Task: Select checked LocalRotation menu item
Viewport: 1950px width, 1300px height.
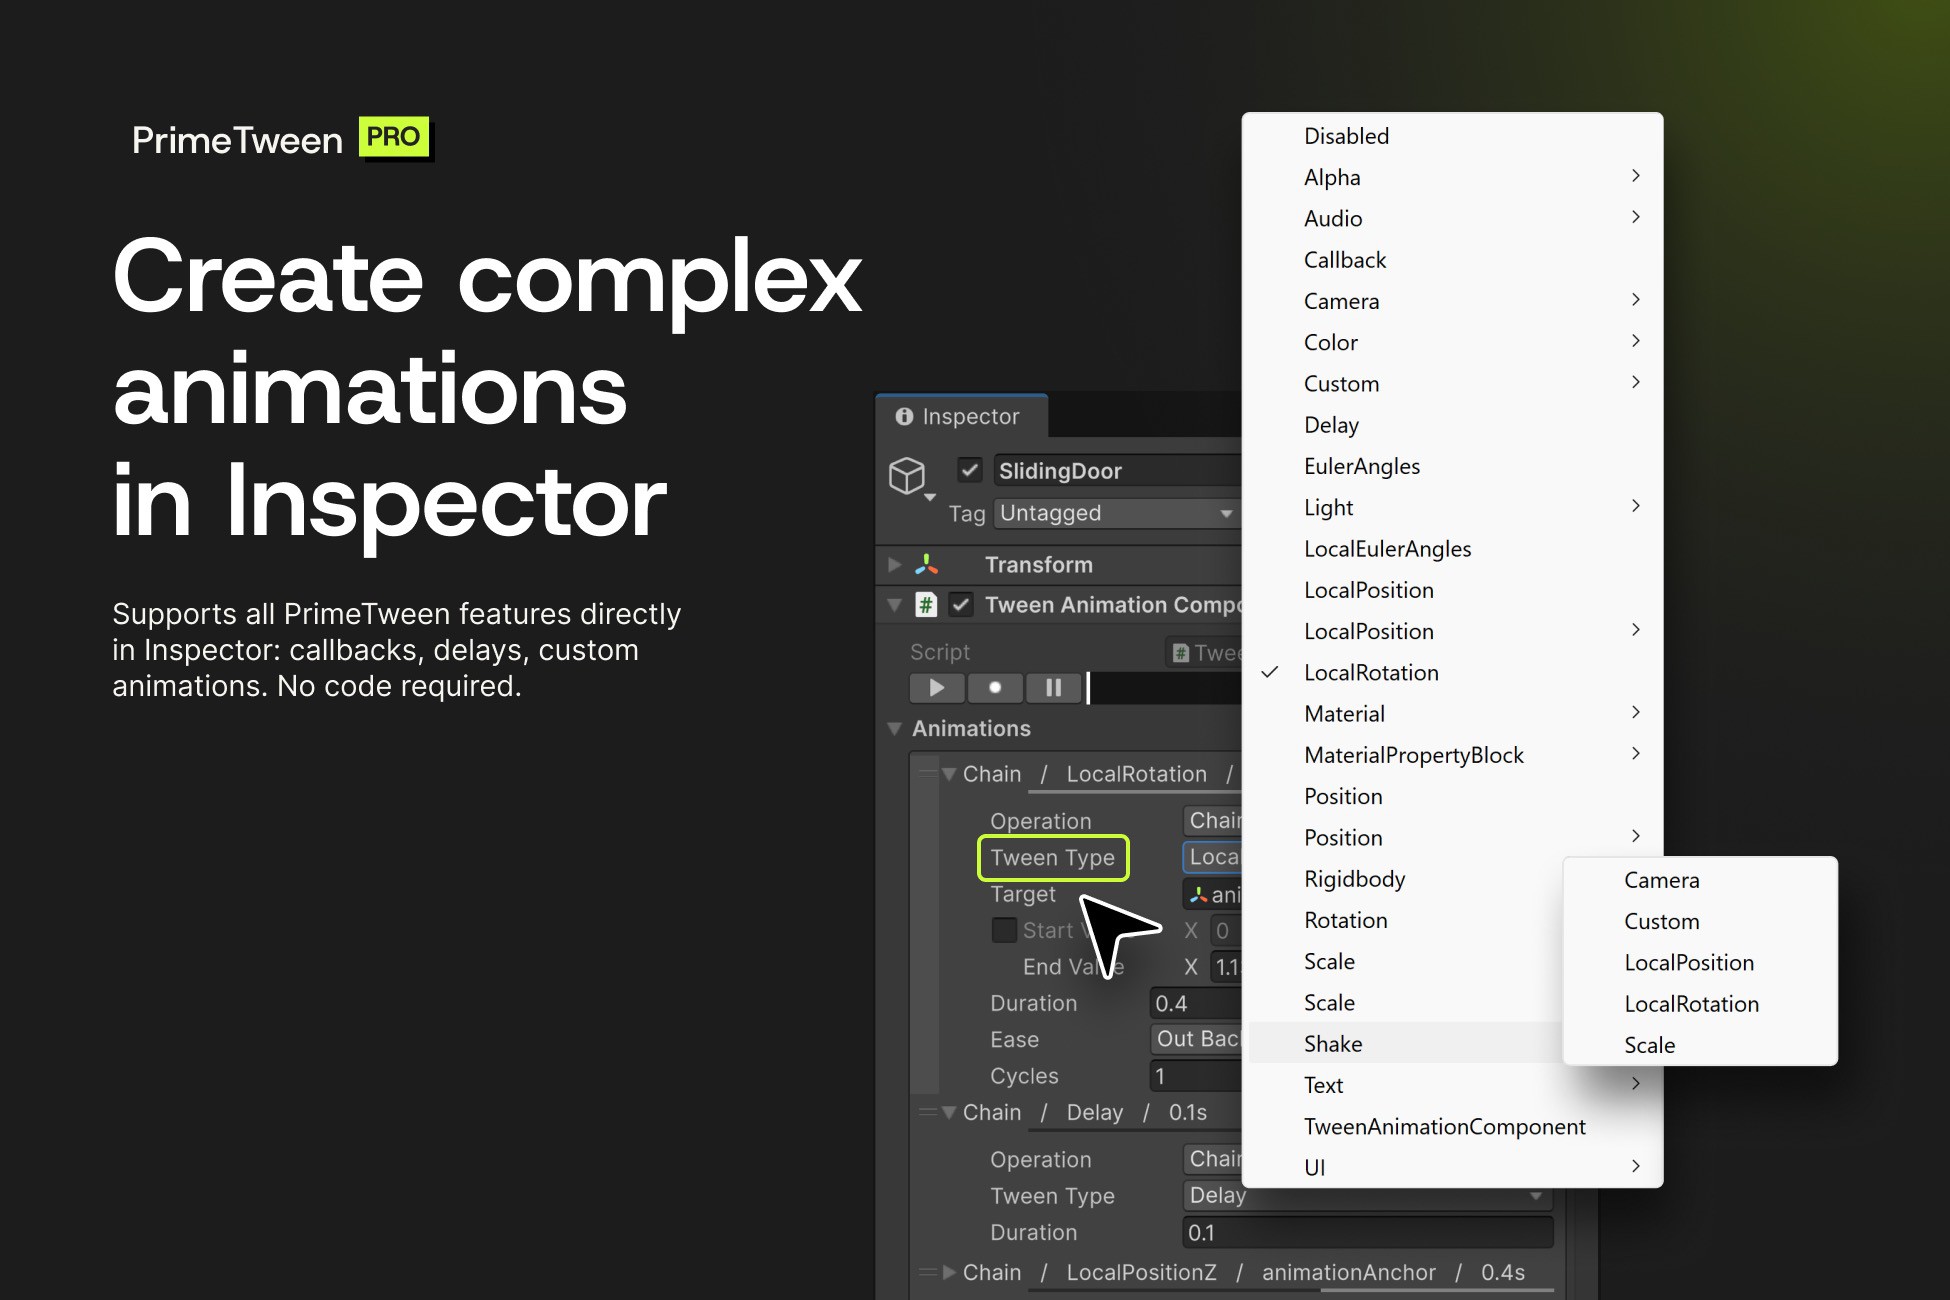Action: click(x=1452, y=673)
